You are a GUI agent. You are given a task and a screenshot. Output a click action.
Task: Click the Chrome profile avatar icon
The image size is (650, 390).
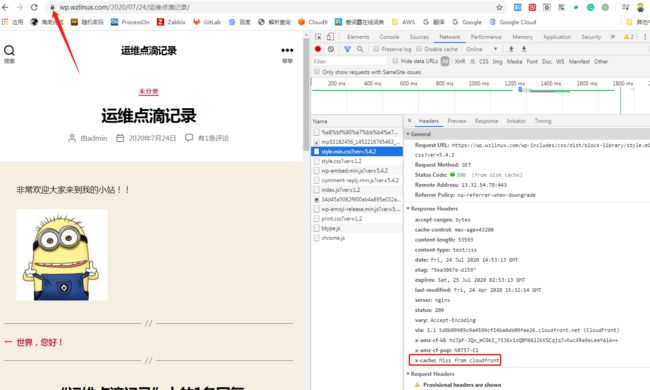coord(640,7)
